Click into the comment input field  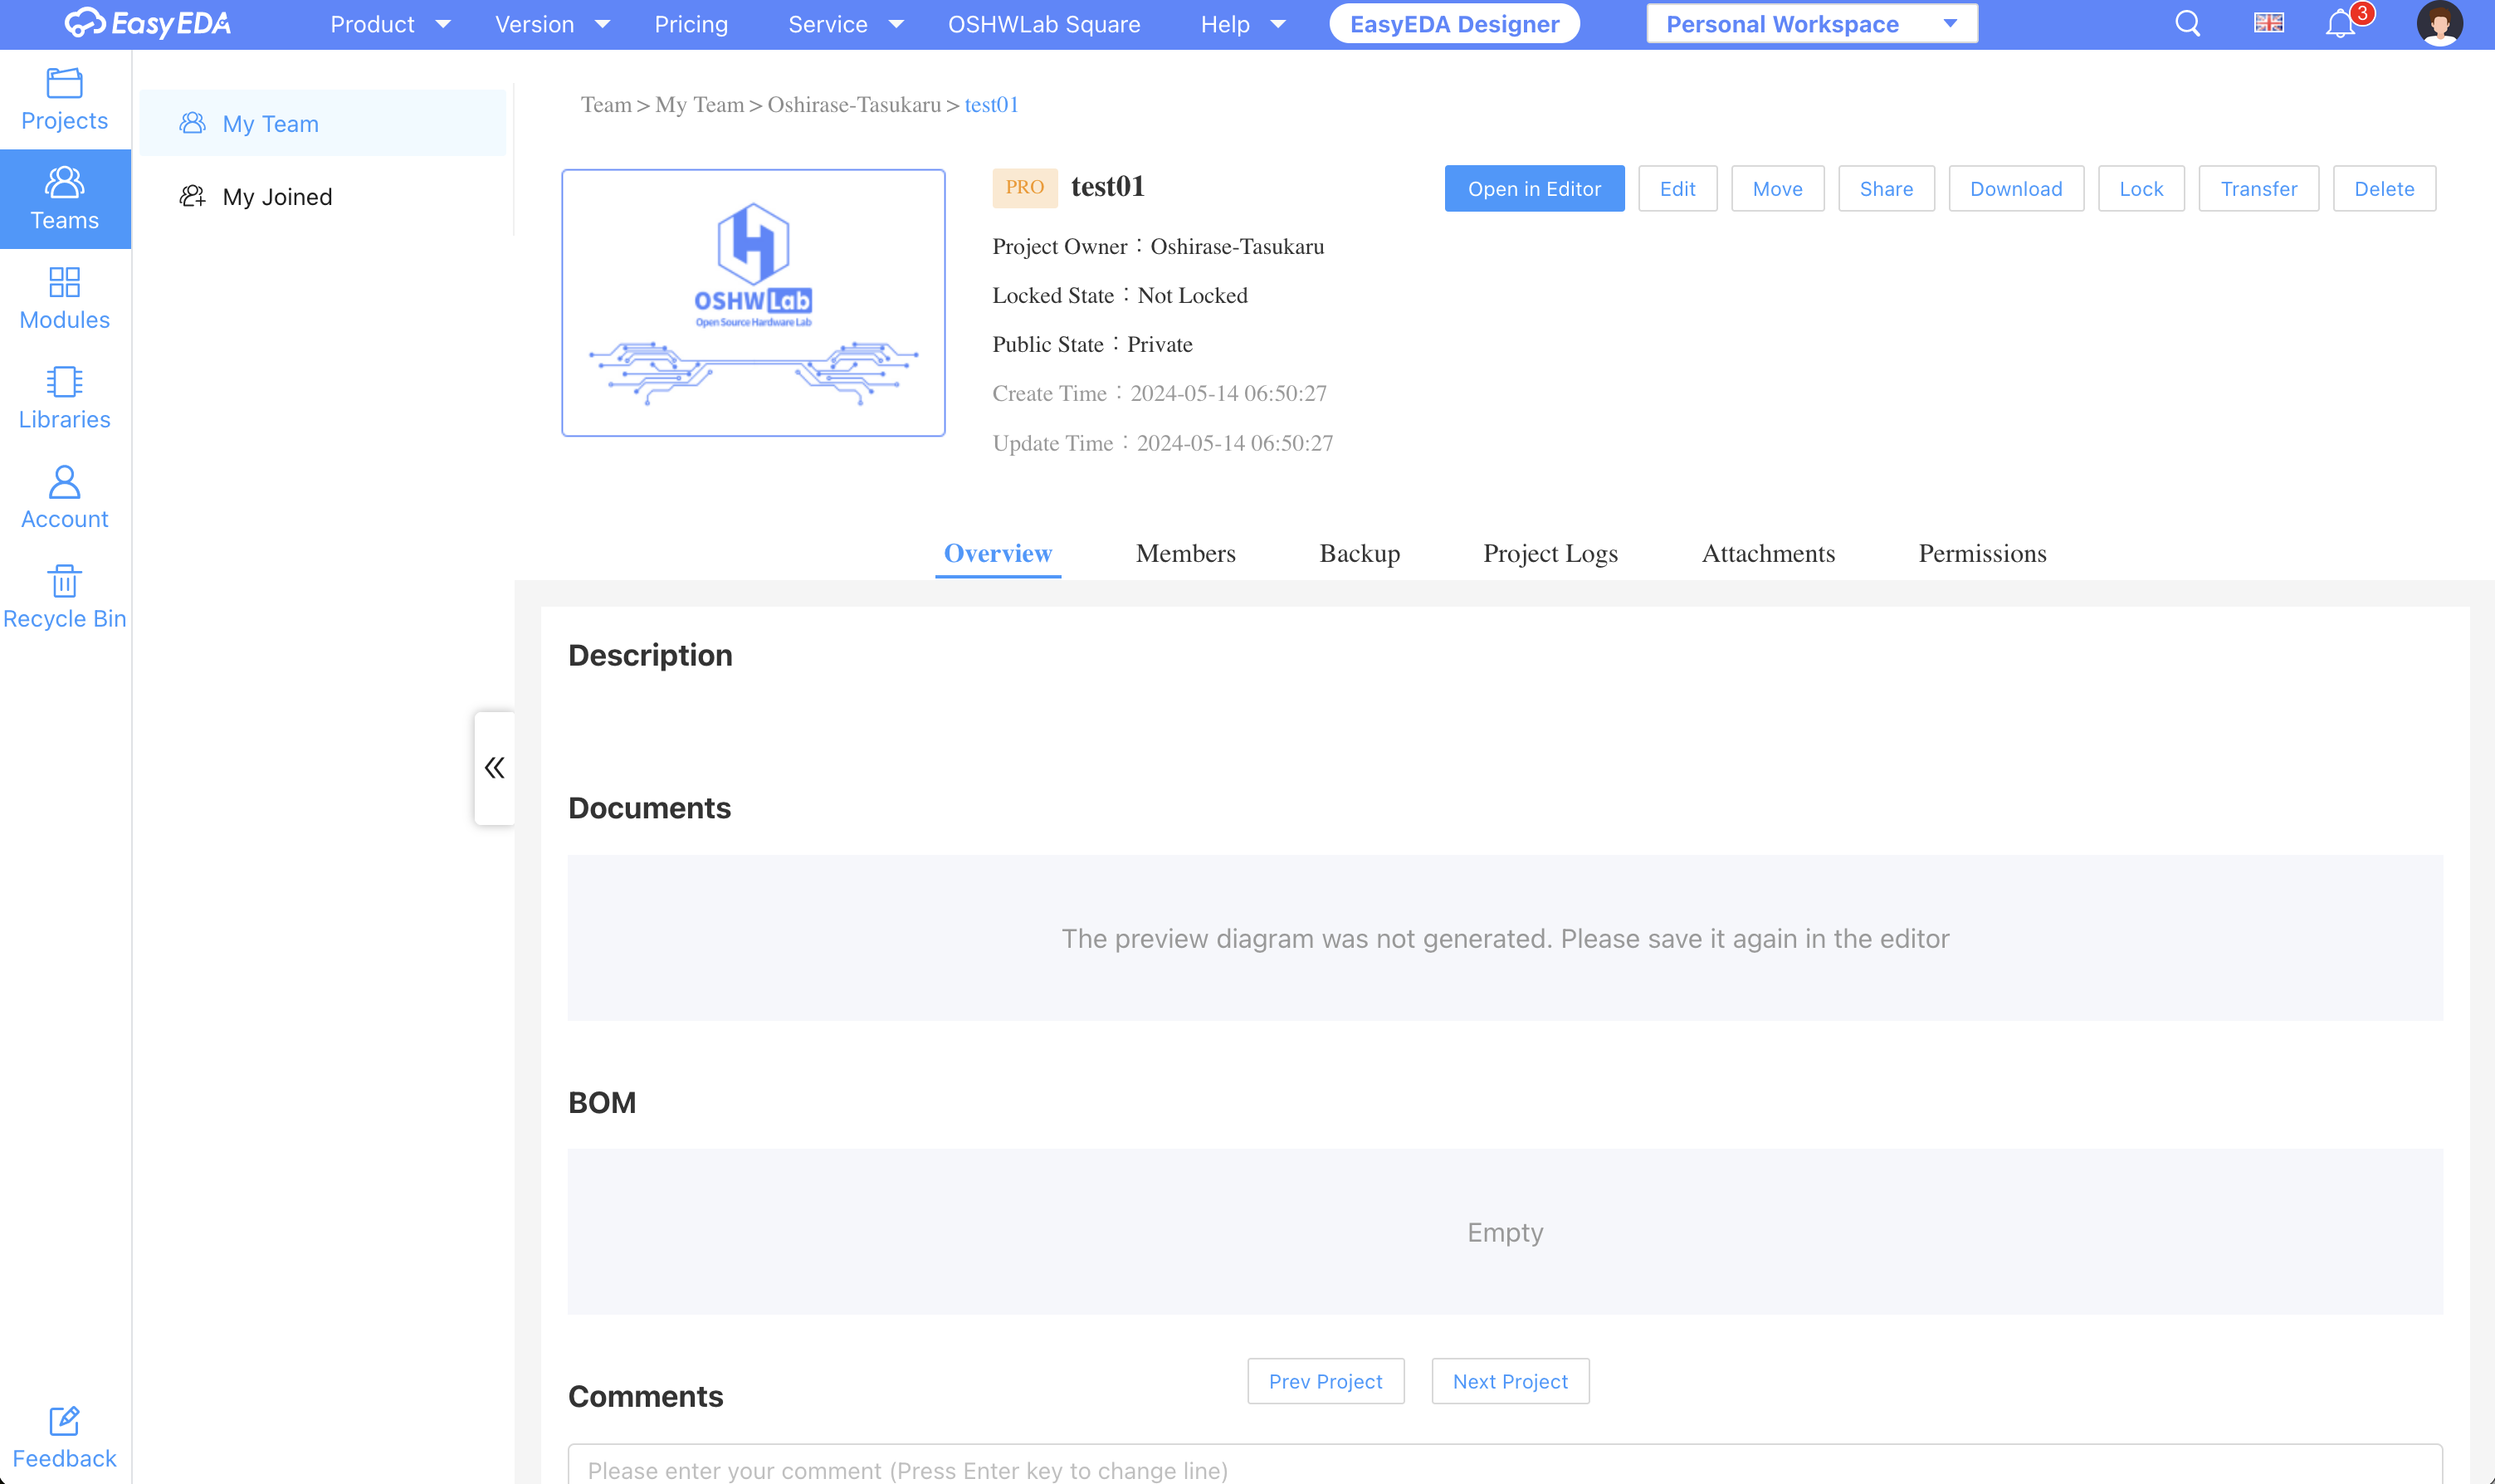tap(1504, 1468)
